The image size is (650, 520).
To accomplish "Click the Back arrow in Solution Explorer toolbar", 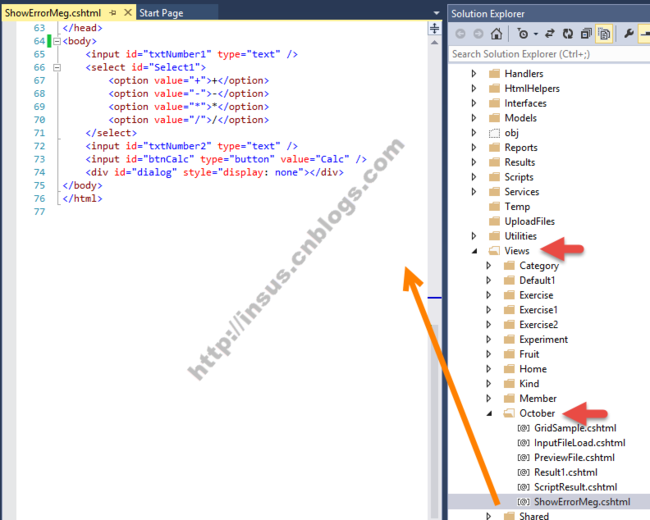I will tap(460, 34).
